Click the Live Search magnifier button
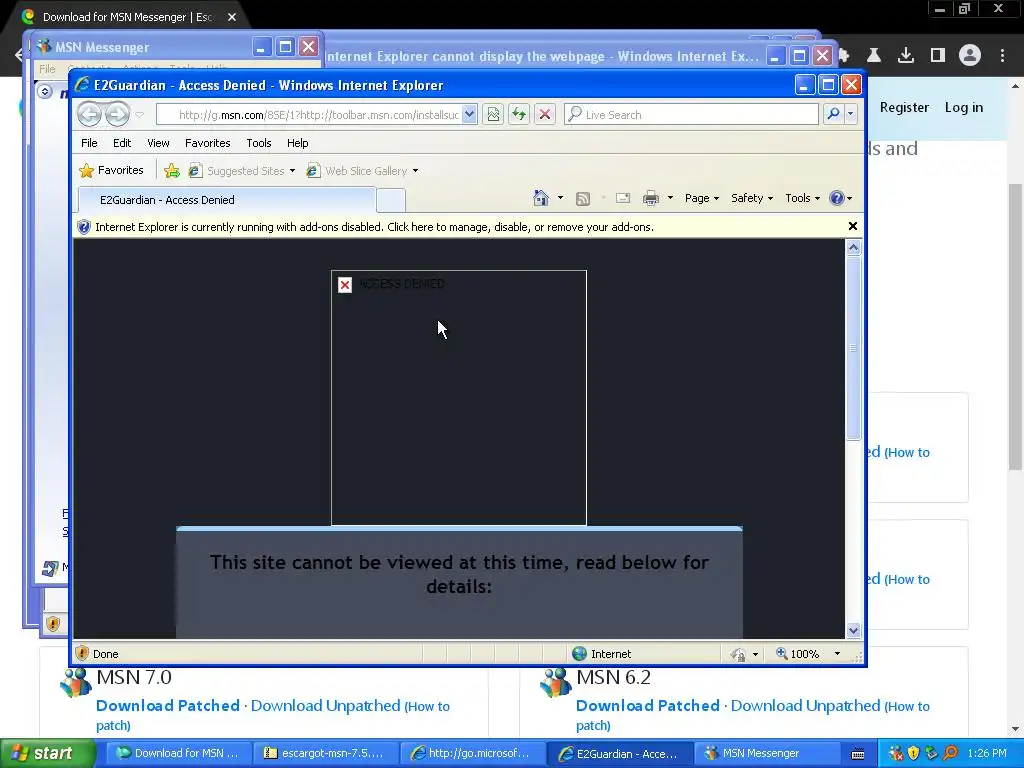Viewport: 1024px width, 768px height. [x=833, y=114]
